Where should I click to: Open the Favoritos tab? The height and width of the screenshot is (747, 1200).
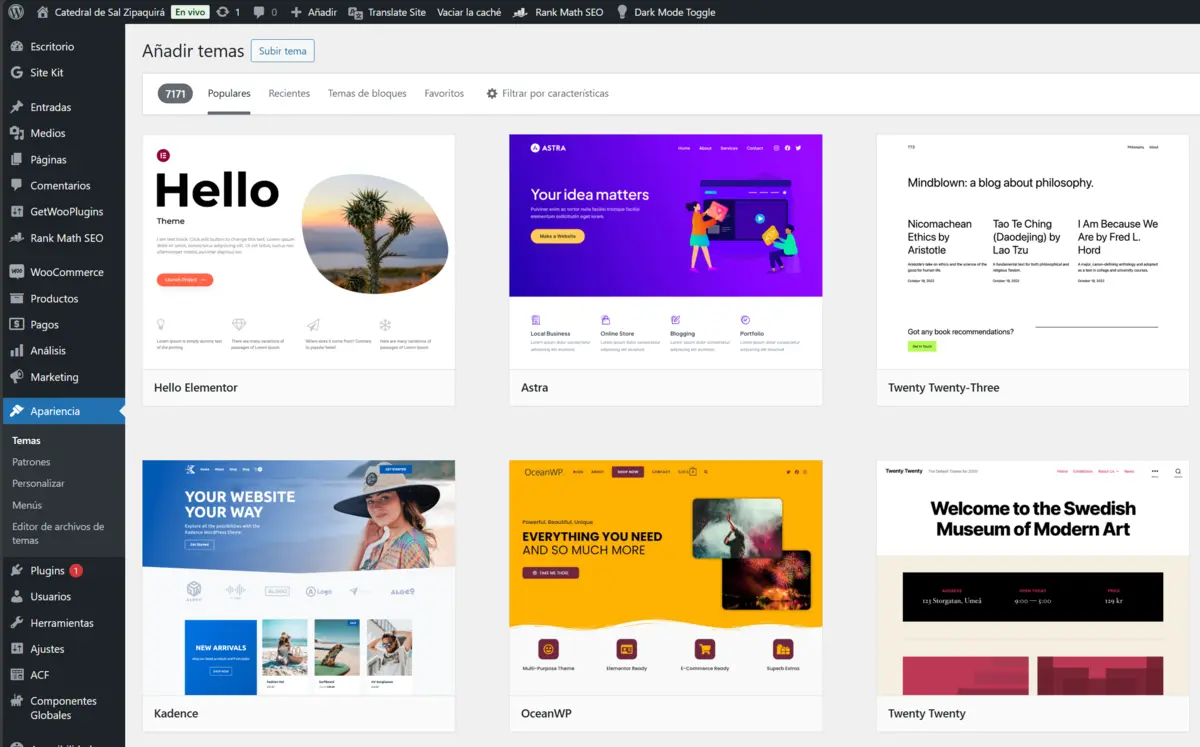pyautogui.click(x=444, y=93)
